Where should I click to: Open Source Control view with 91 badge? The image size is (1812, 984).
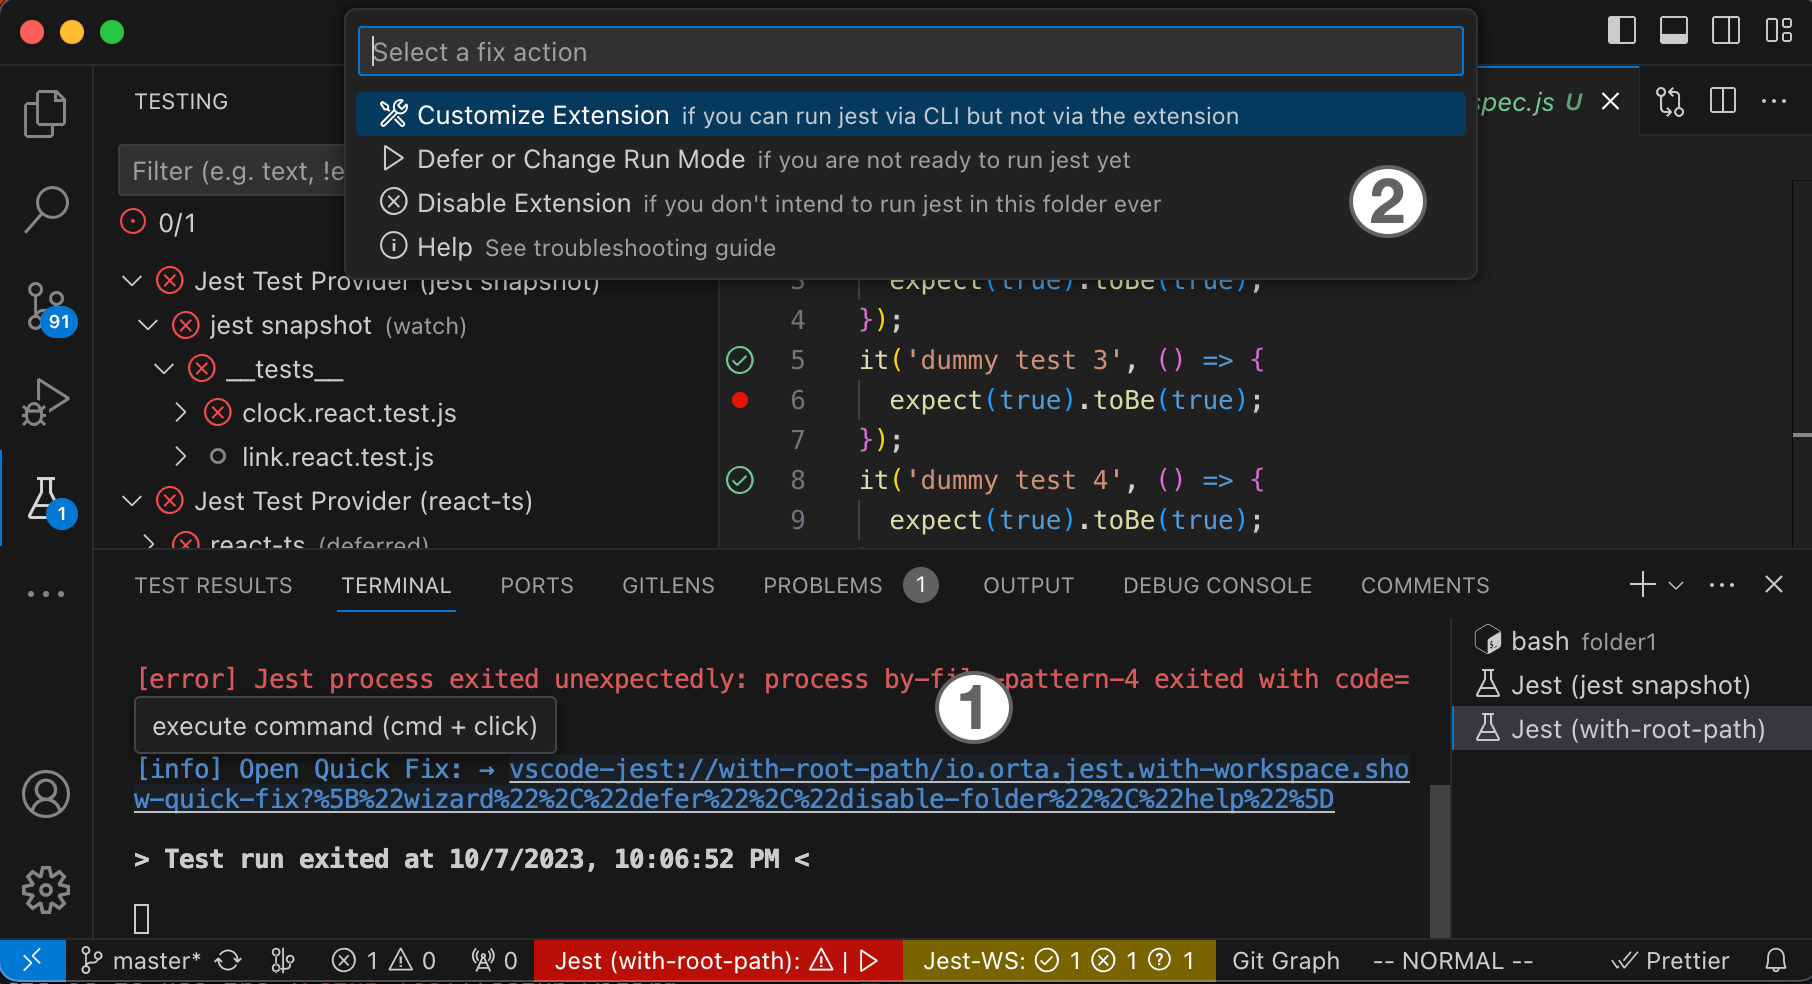point(46,306)
